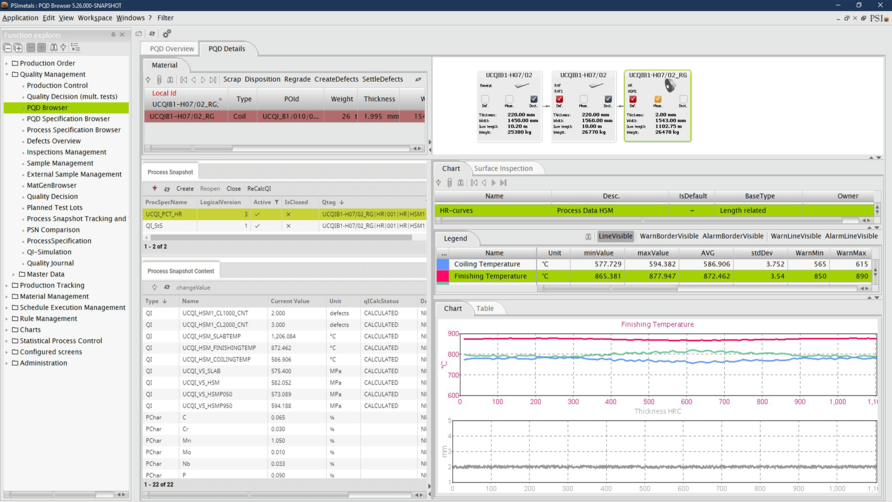Image resolution: width=892 pixels, height=502 pixels.
Task: Click the refresh icon above PQD tabs
Action: 152,34
